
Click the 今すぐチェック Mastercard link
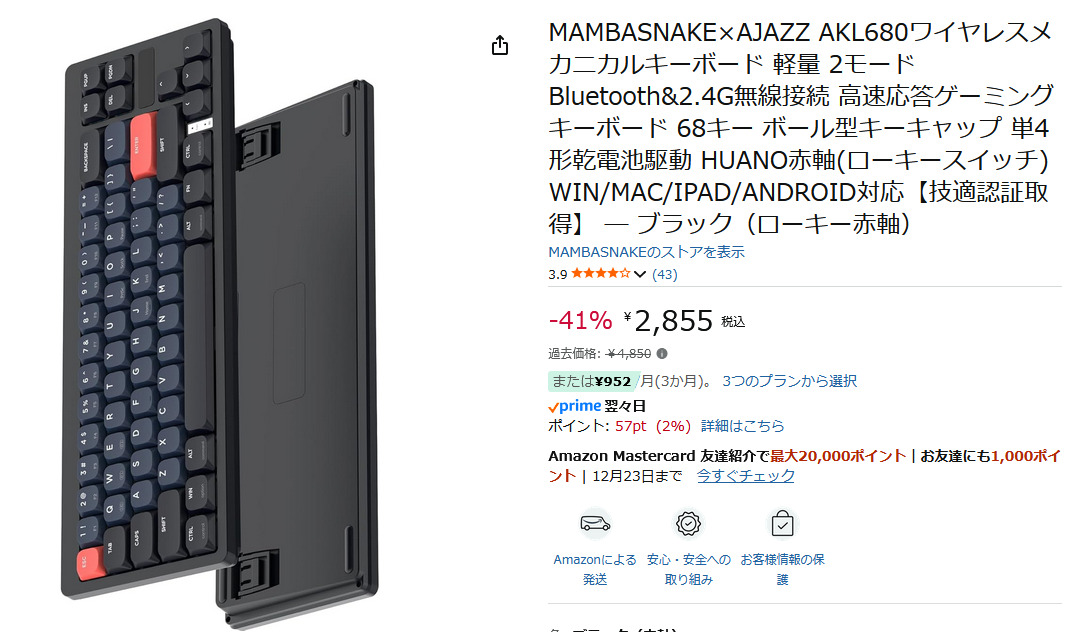[745, 476]
